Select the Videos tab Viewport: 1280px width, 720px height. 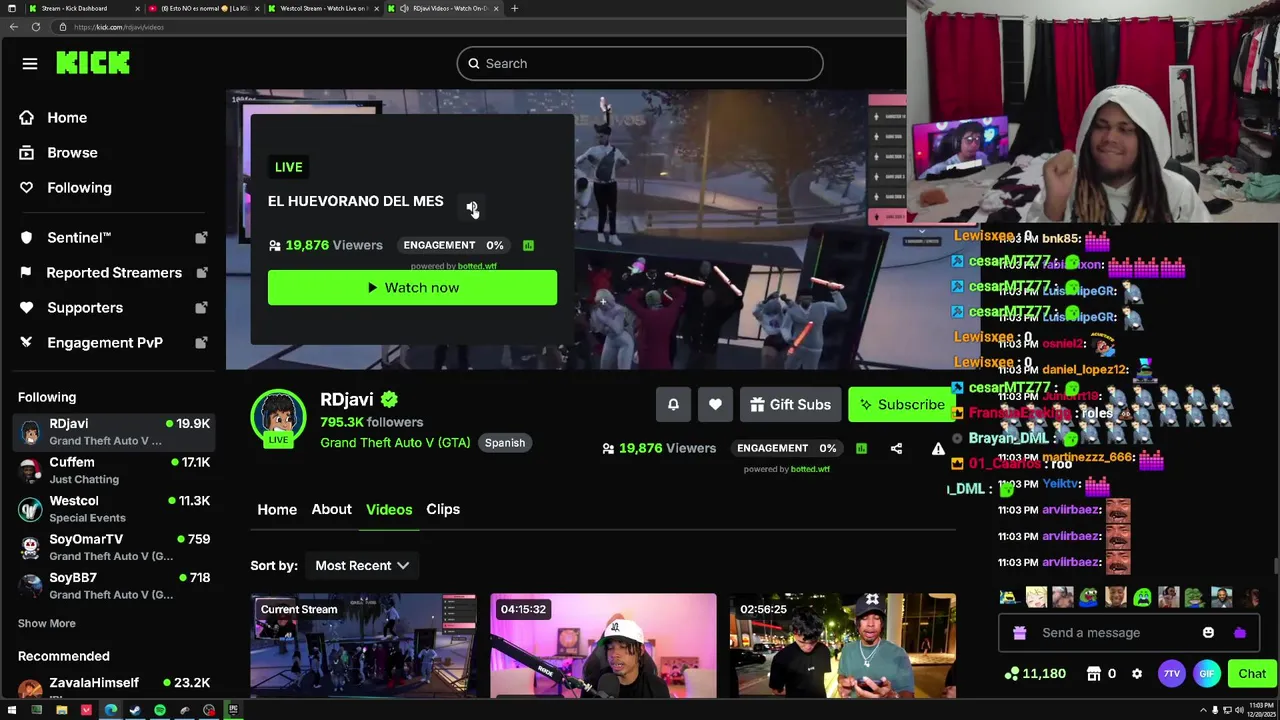(389, 510)
